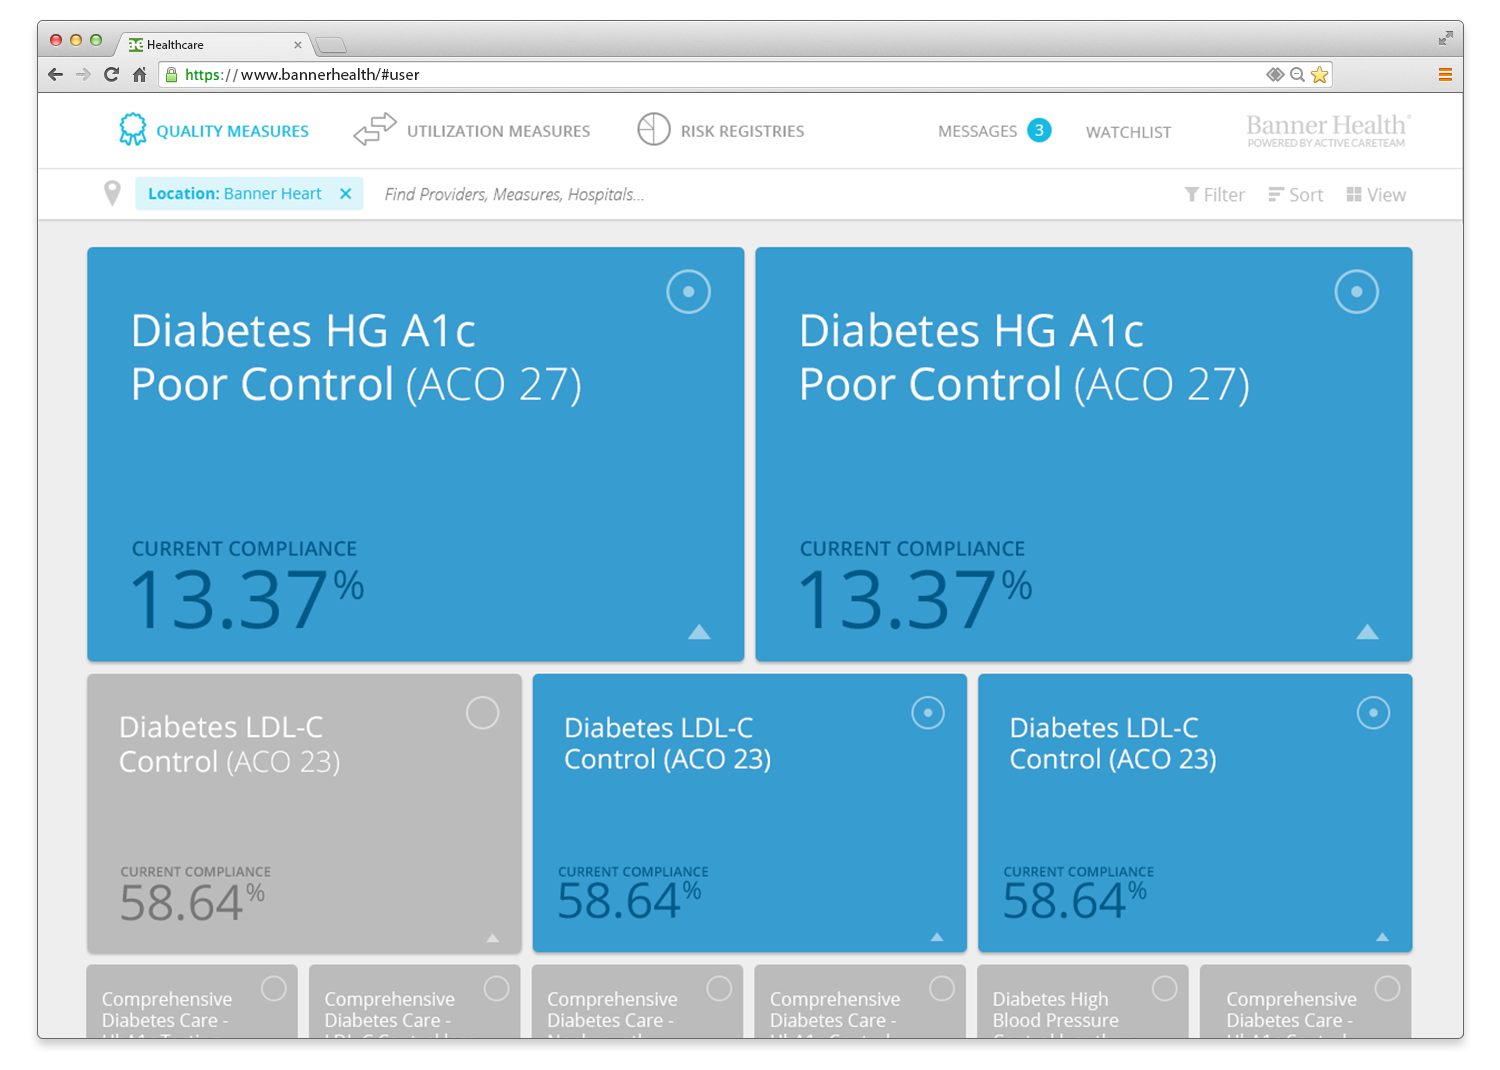This screenshot has height=1070, width=1500.
Task: Select the Healthcare tab
Action: (214, 45)
